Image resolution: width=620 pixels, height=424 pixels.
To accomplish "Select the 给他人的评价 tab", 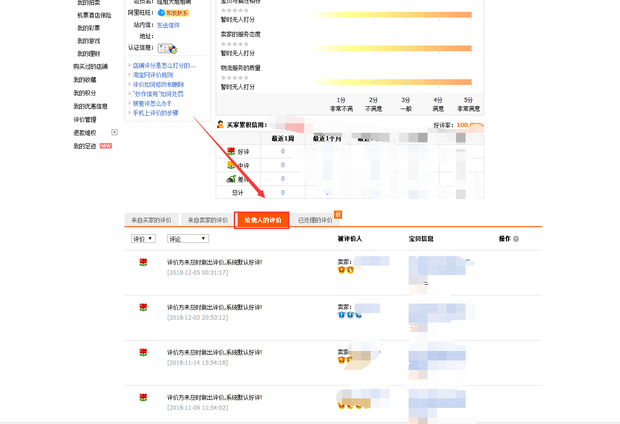I will [263, 220].
